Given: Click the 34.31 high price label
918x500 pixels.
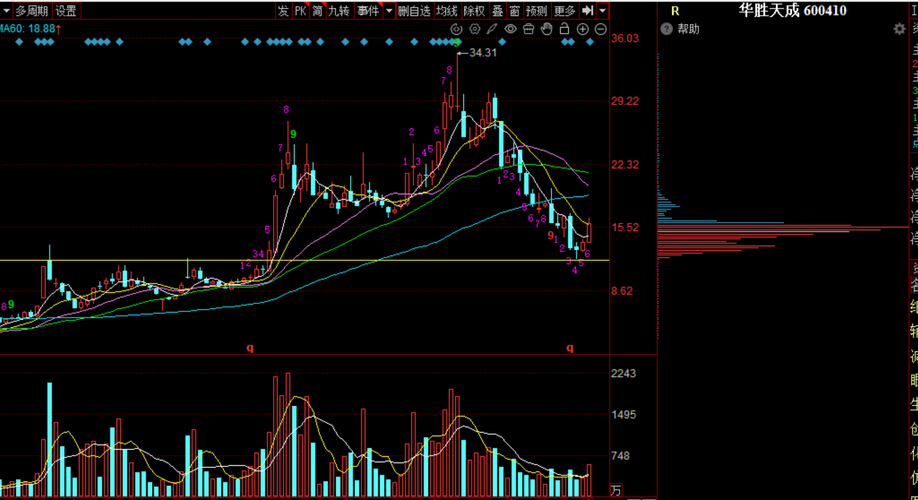Looking at the screenshot, I should click(483, 53).
